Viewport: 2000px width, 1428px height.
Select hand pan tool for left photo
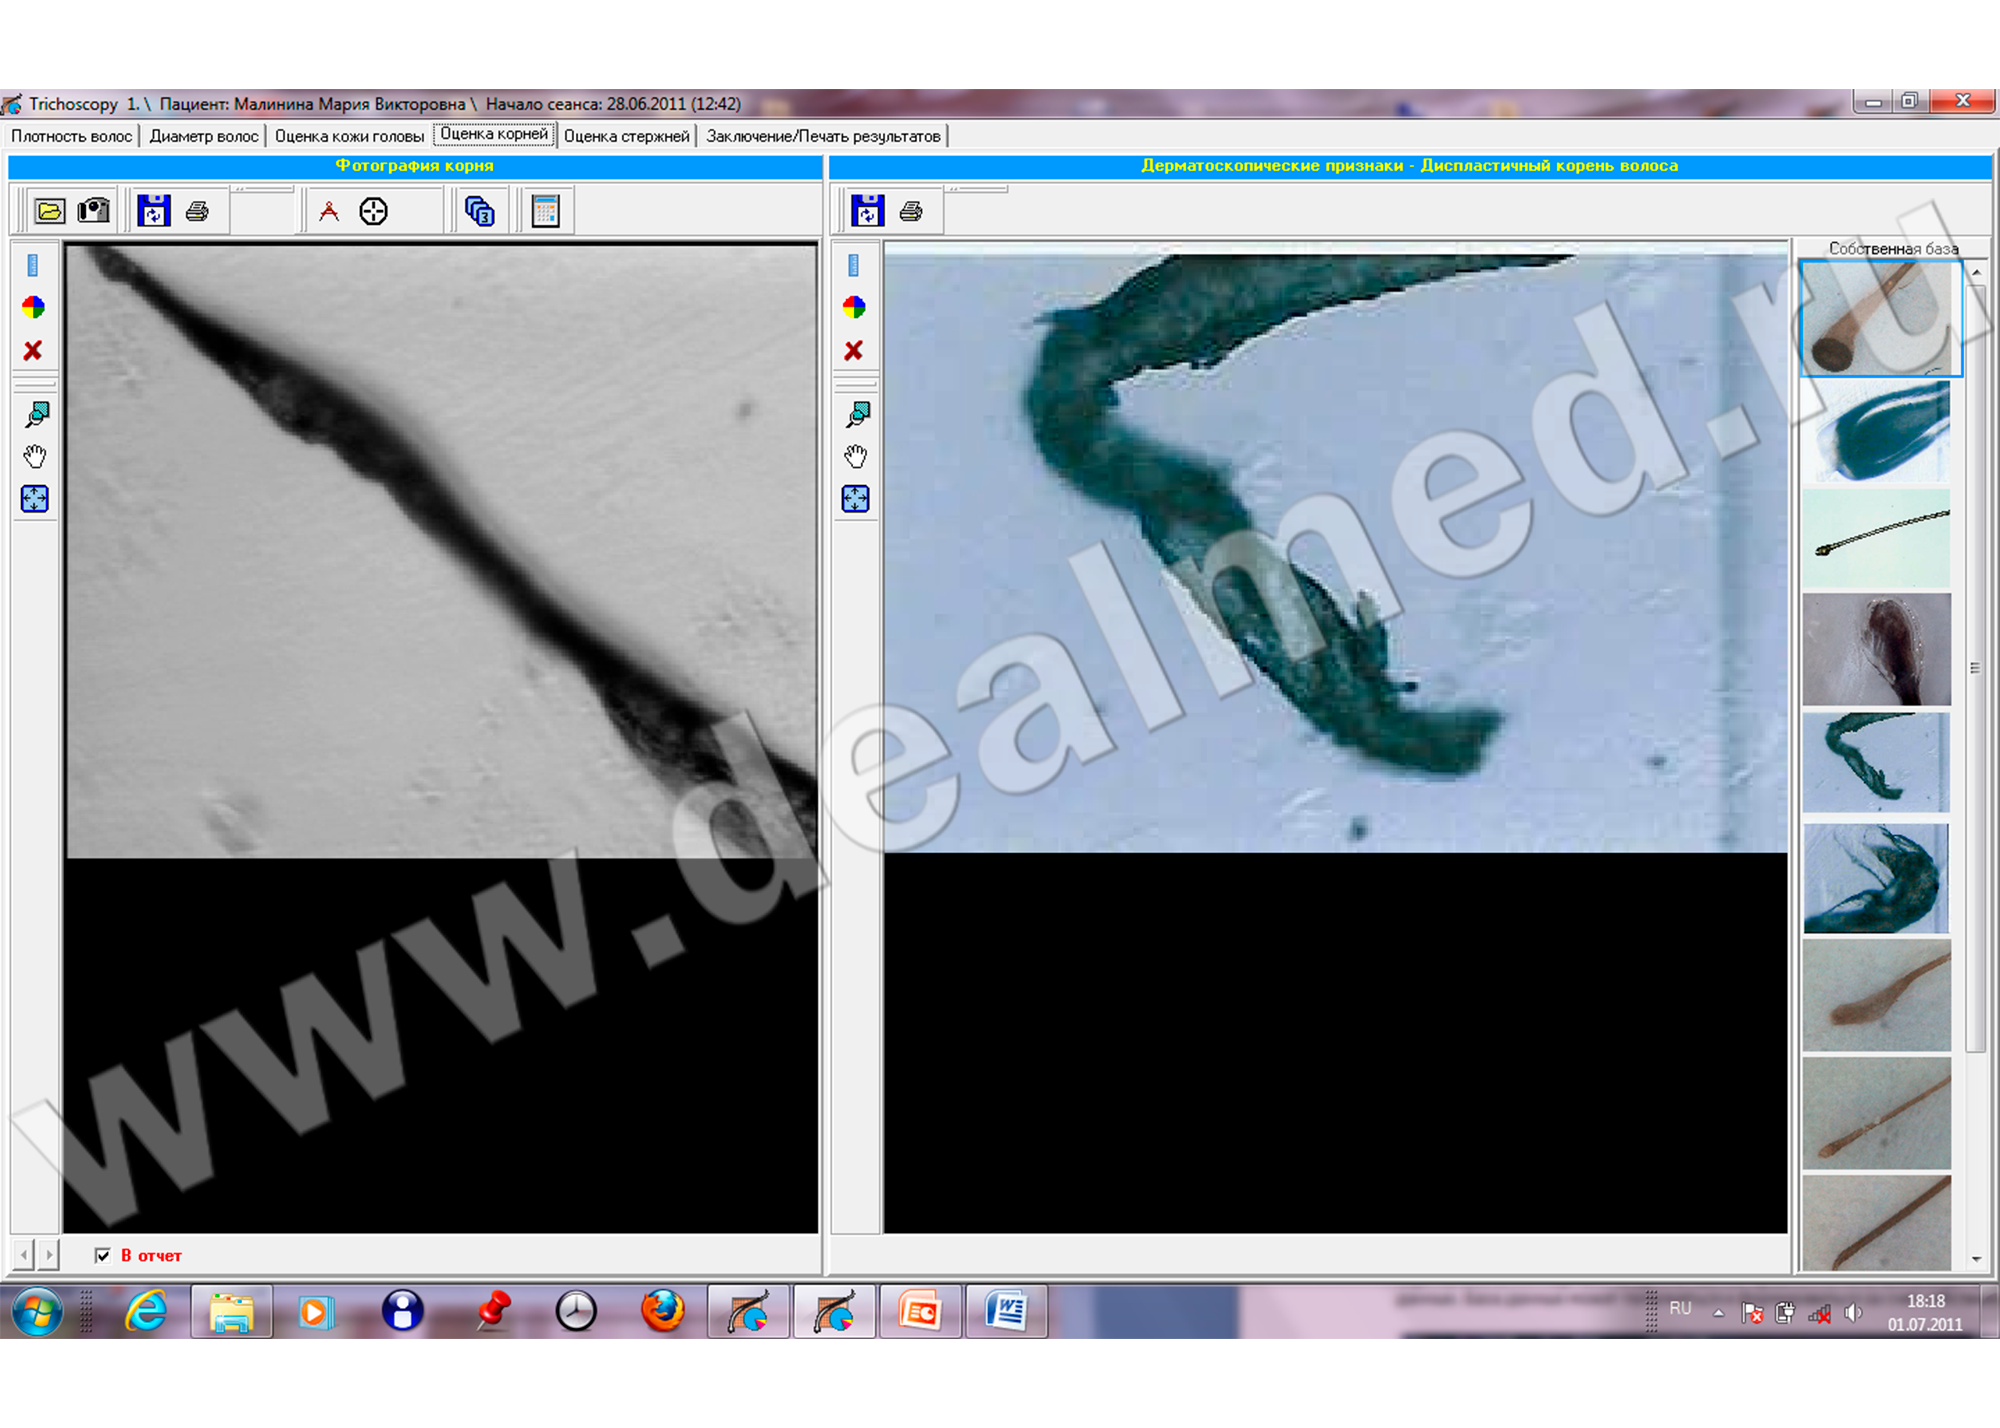pos(35,457)
